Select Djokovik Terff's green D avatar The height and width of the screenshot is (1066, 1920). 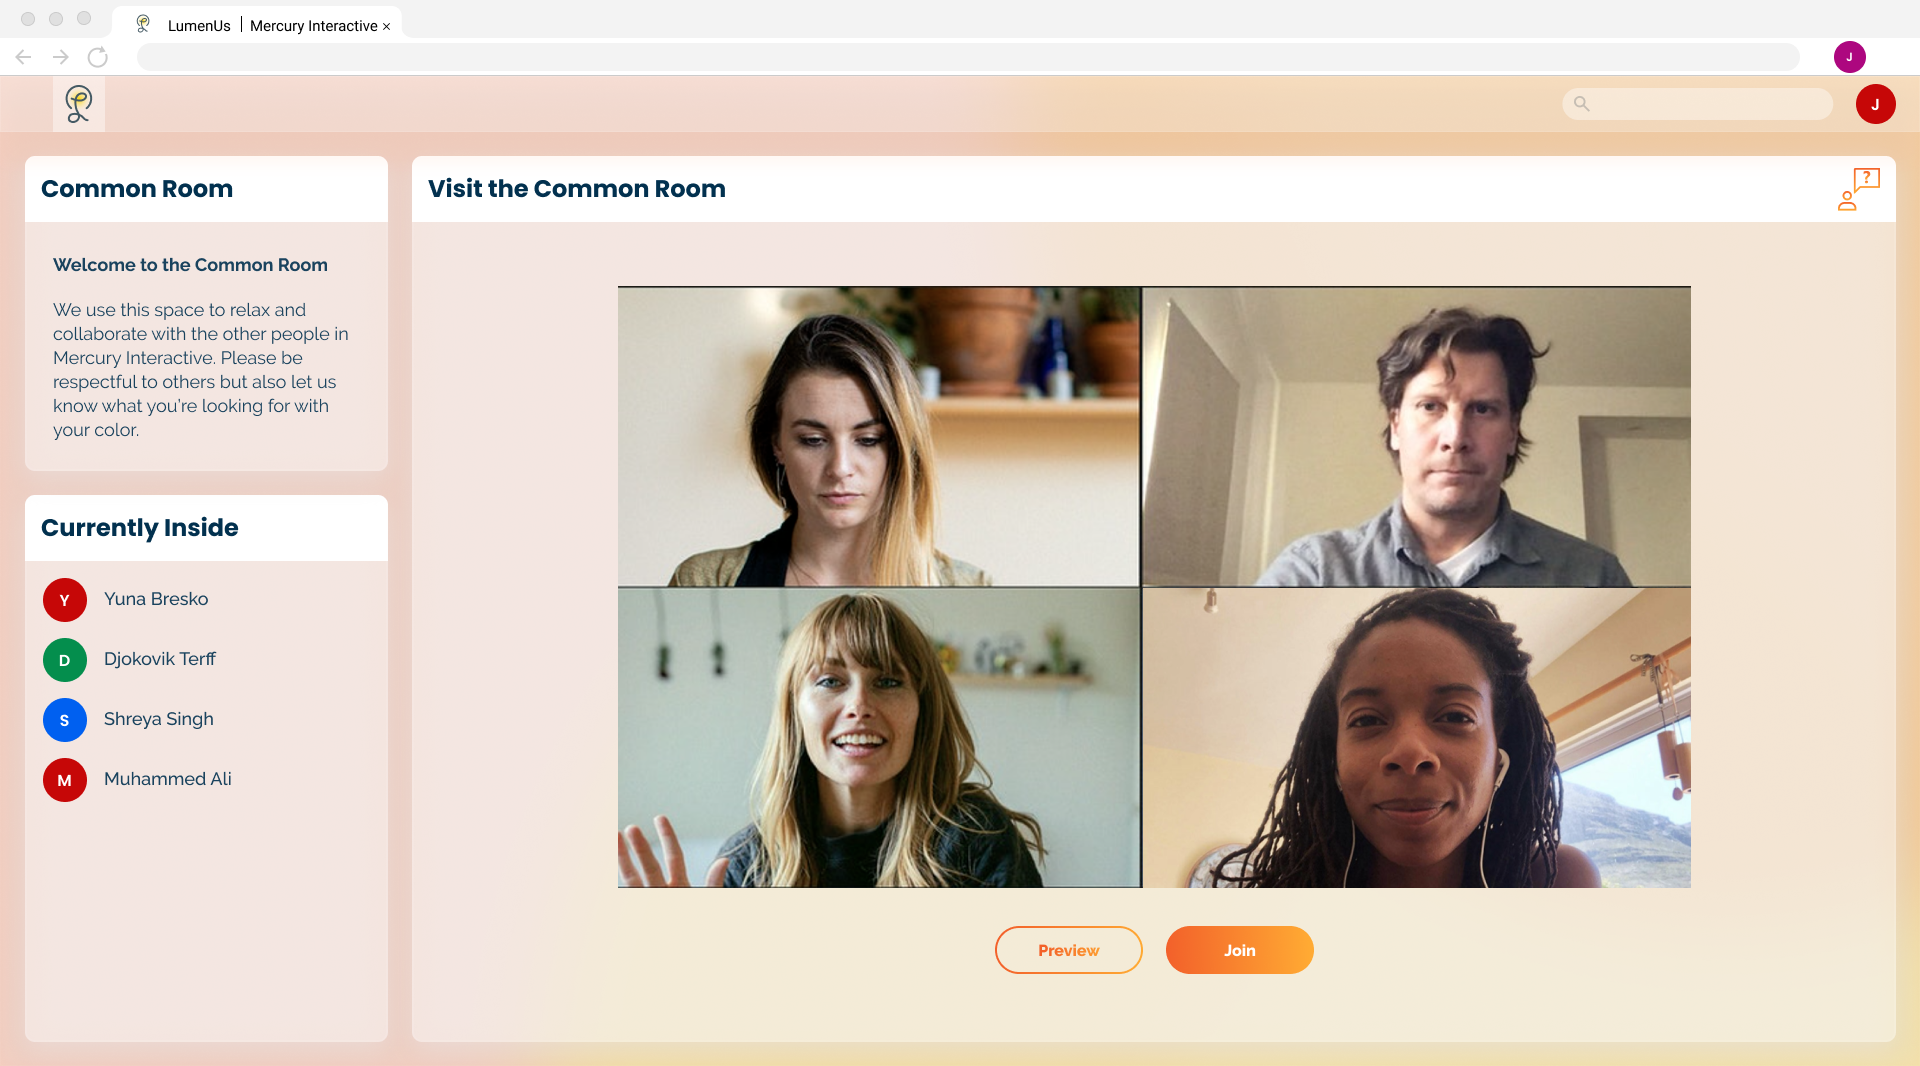[x=65, y=660]
